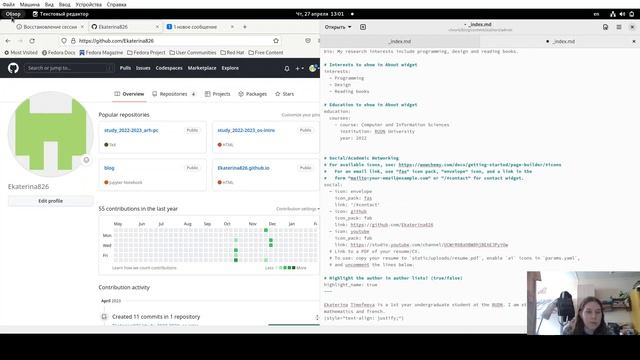Switch to Repositories profile tab
Image resolution: width=640 pixels, height=360 pixels.
[x=173, y=94]
